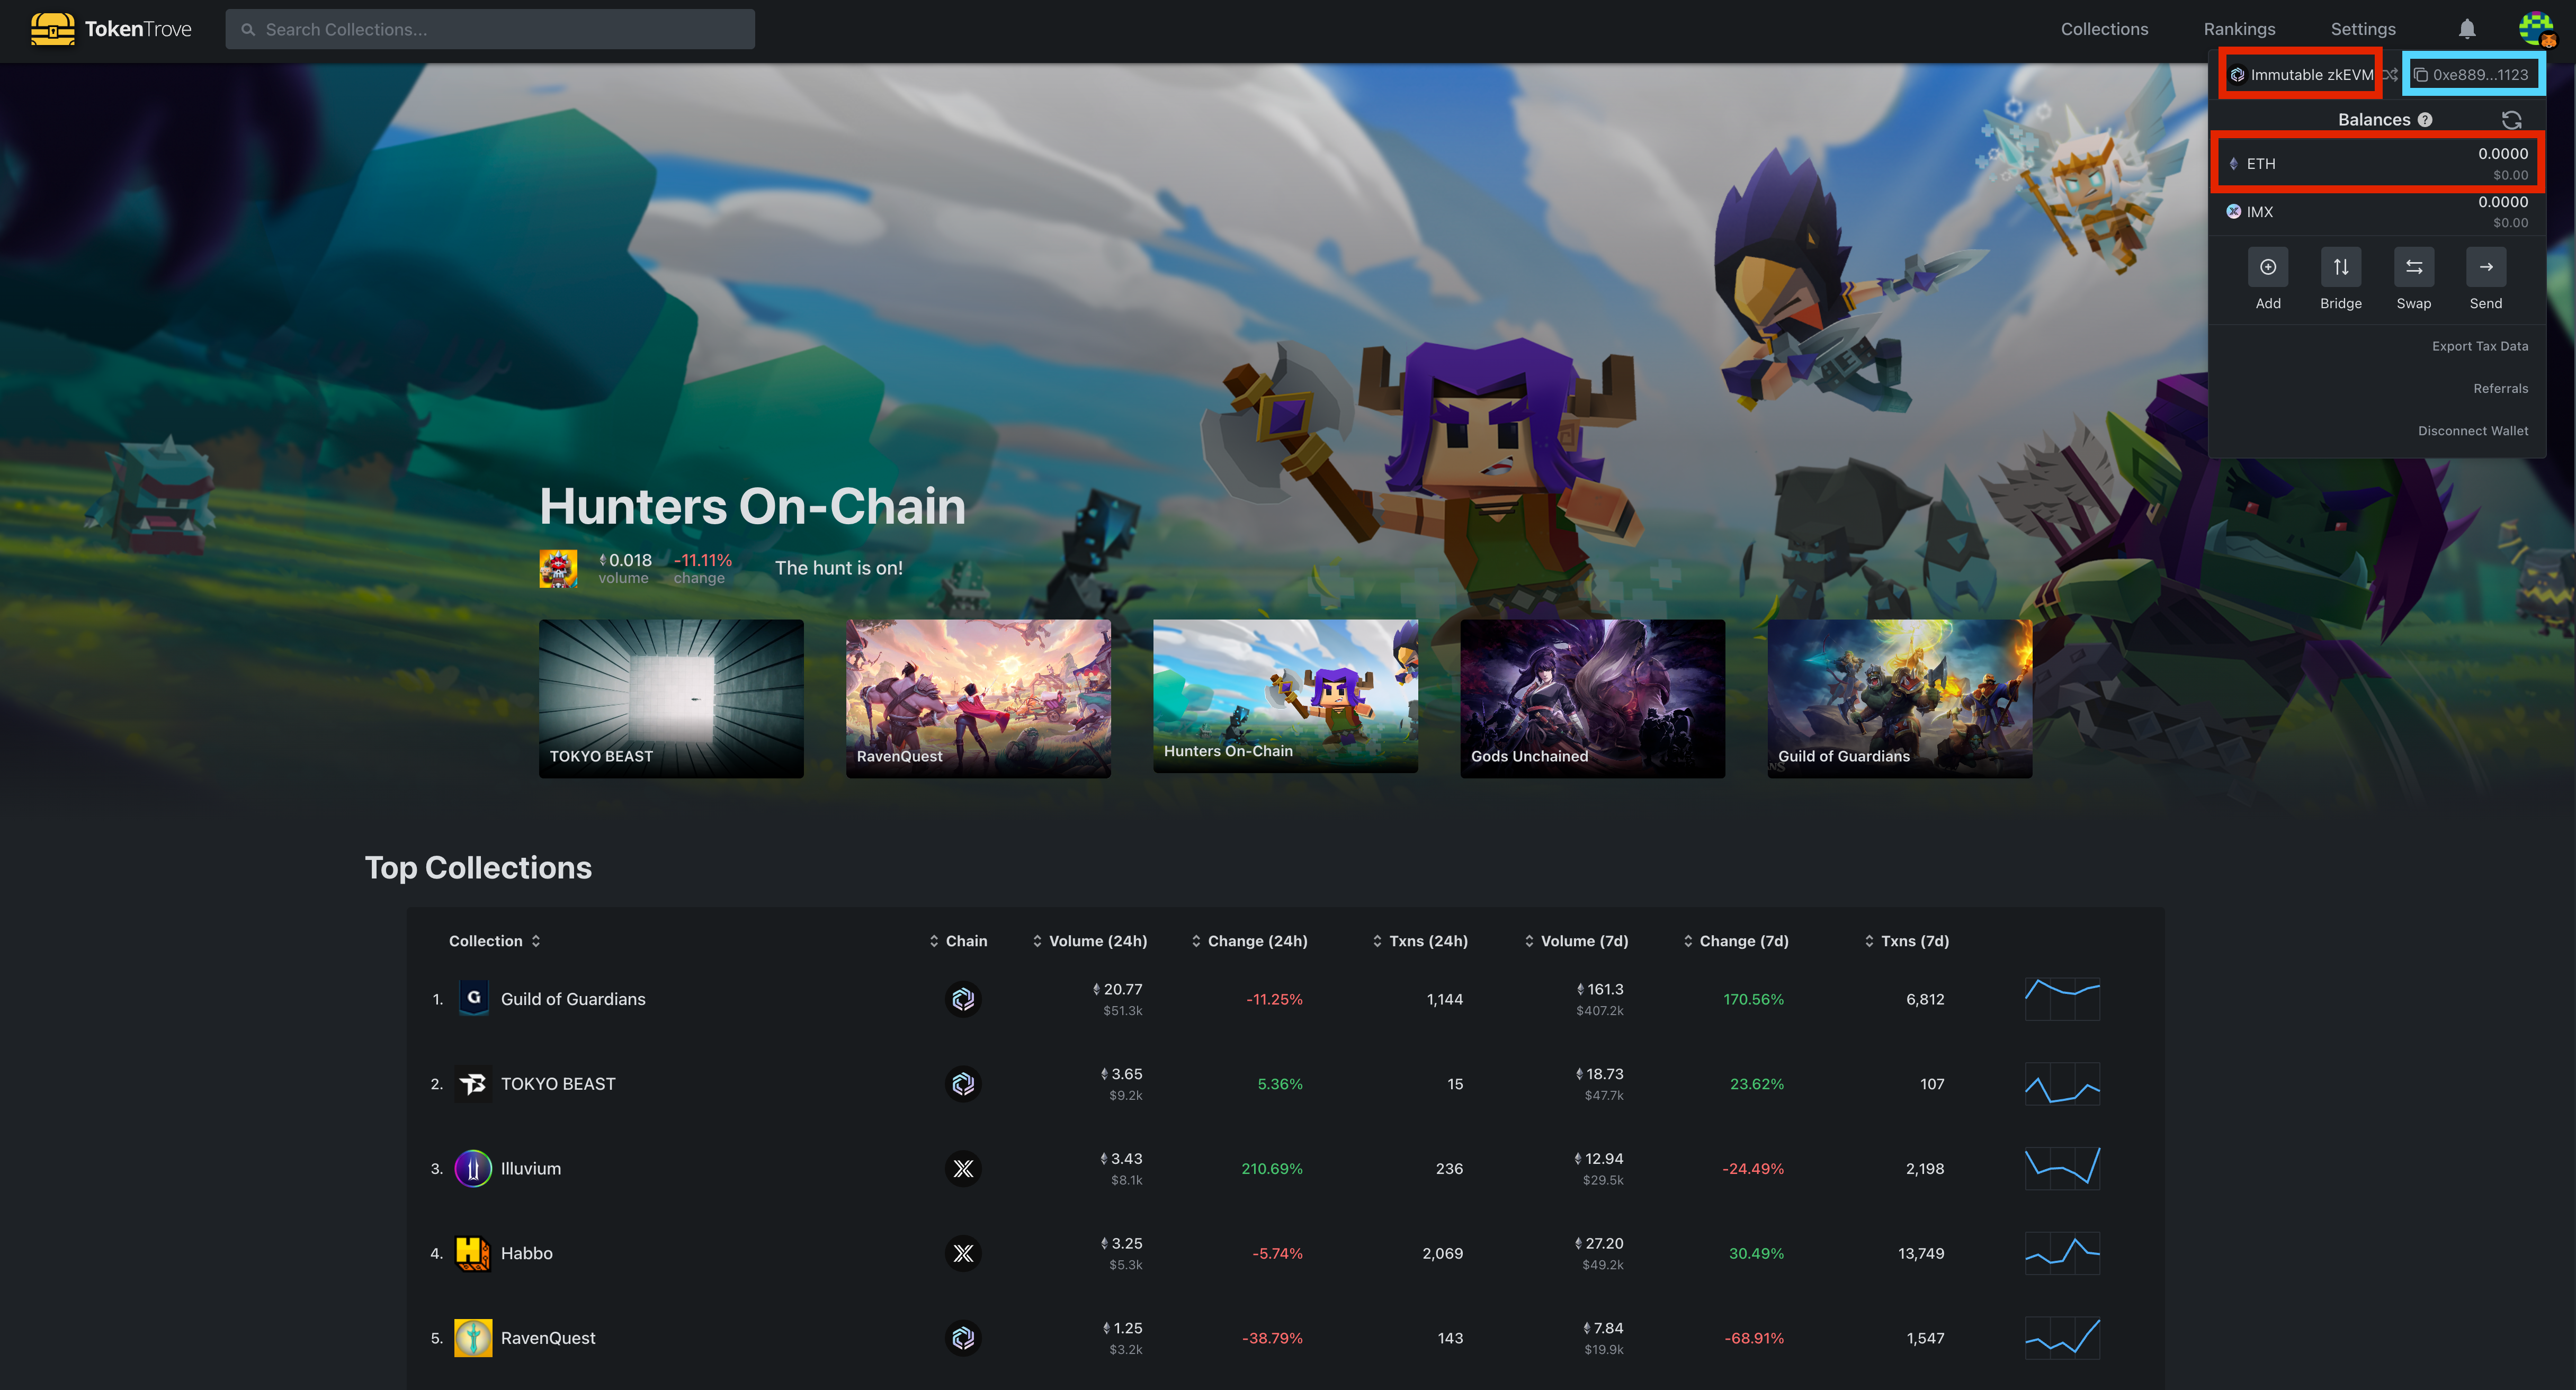Click the wallet avatar icon
The height and width of the screenshot is (1390, 2576).
click(x=2536, y=29)
